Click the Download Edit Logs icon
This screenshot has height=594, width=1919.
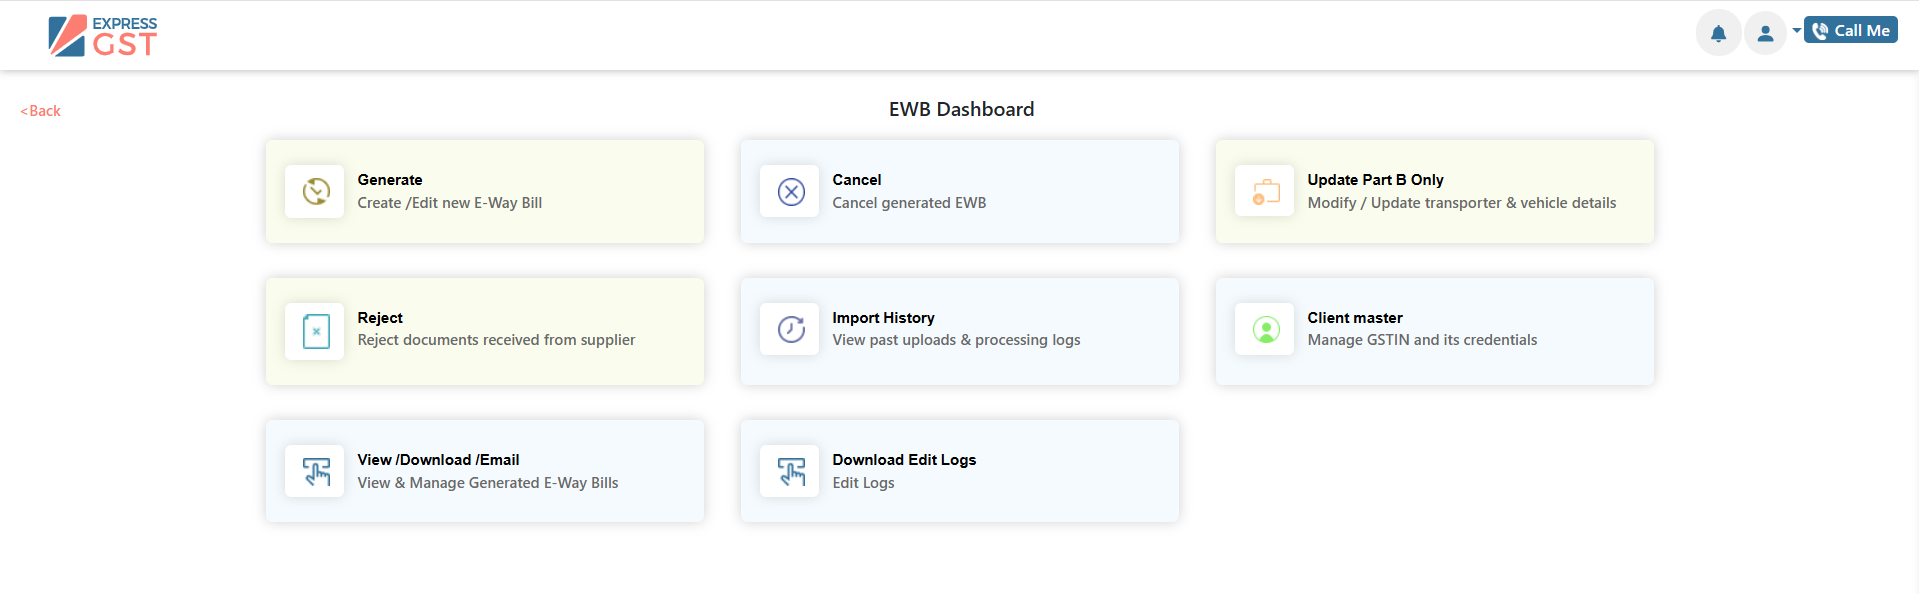coord(790,471)
